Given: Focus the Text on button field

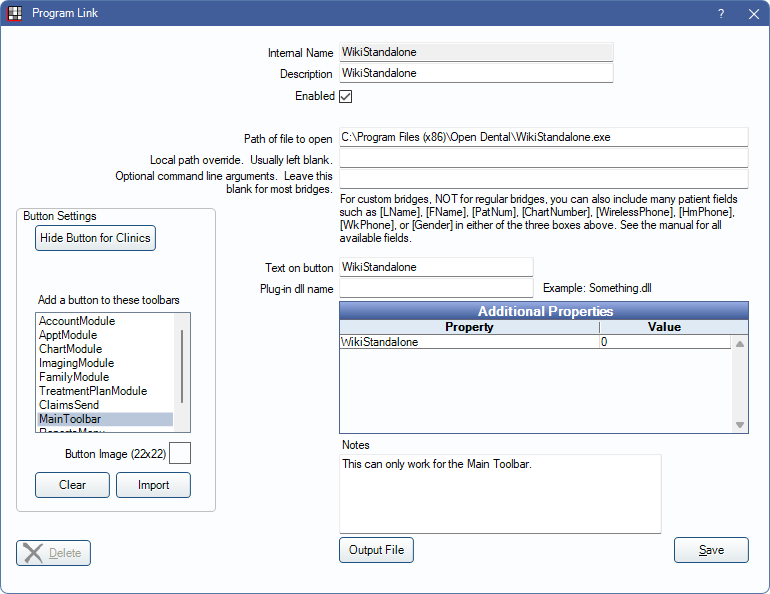Looking at the screenshot, I should (436, 267).
